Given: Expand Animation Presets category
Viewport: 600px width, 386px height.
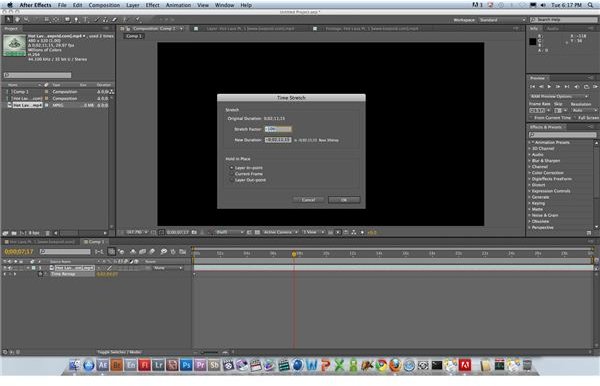Looking at the screenshot, I should pyautogui.click(x=530, y=142).
